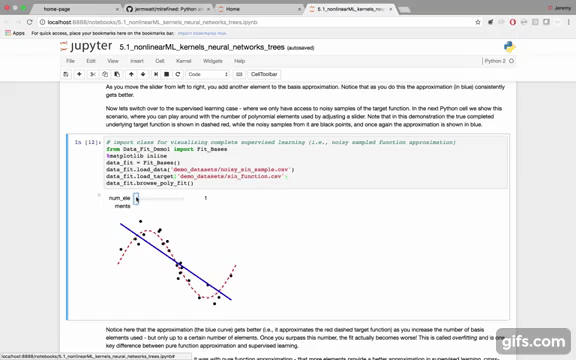Image resolution: width=576 pixels, height=360 pixels.
Task: Click the data_fit.browse_poly_fit() code line
Action: coord(150,183)
